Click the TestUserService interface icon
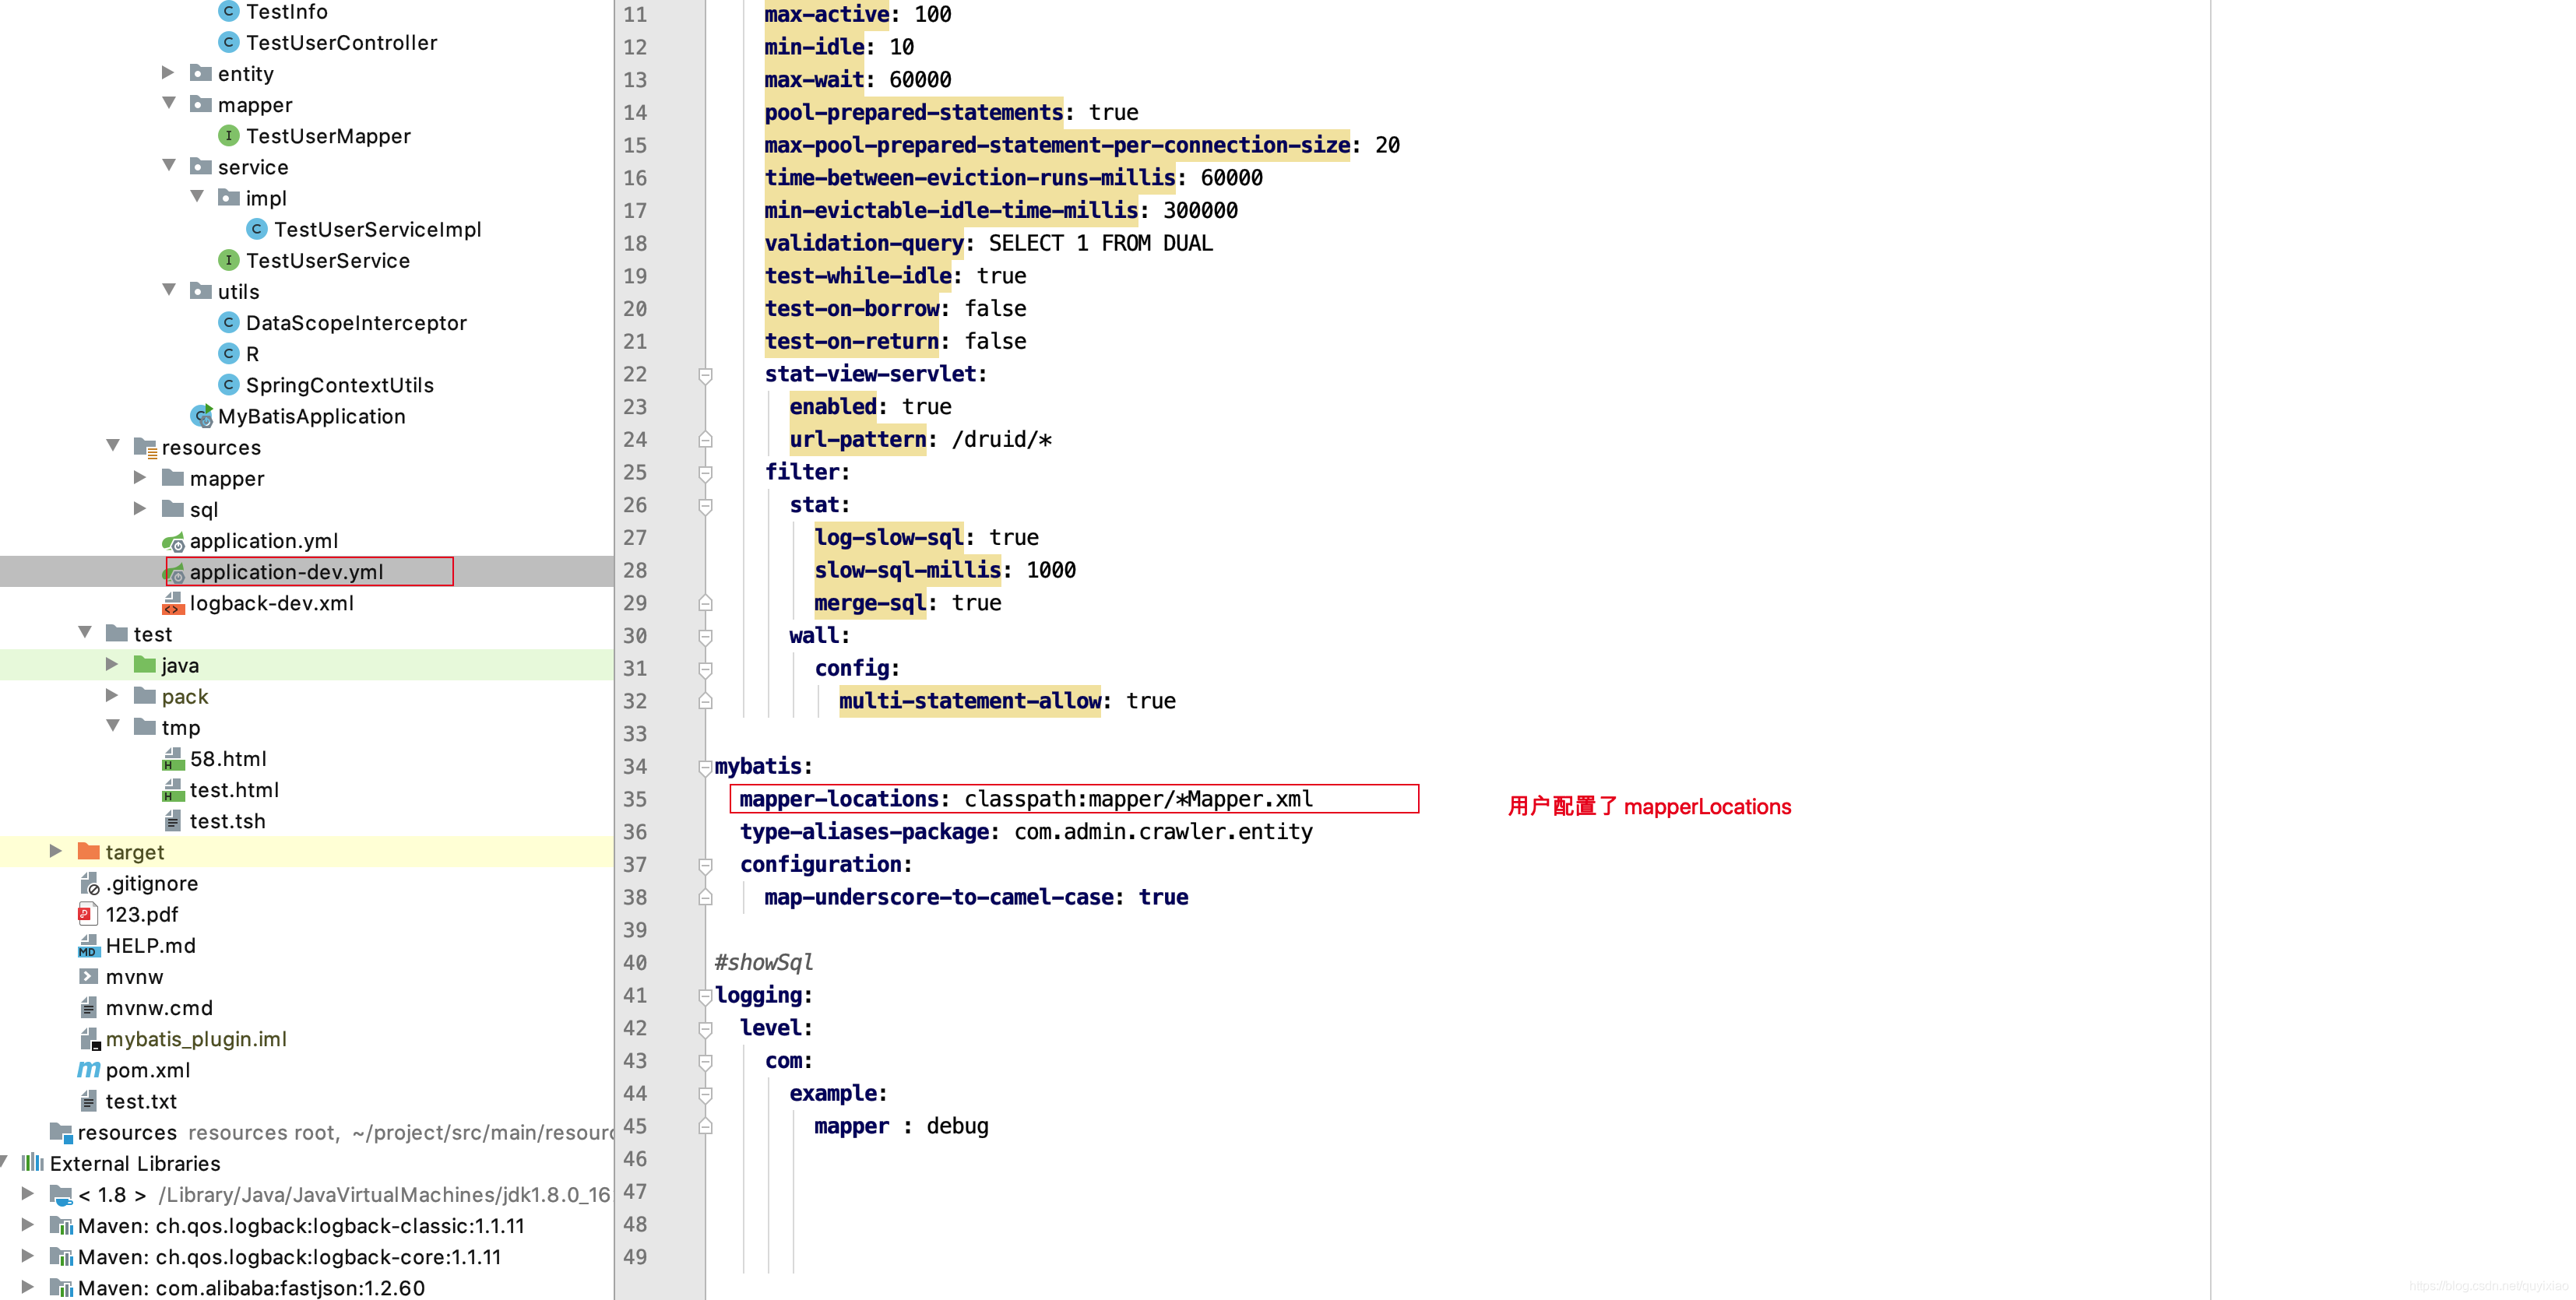The height and width of the screenshot is (1300, 2576). [x=229, y=260]
